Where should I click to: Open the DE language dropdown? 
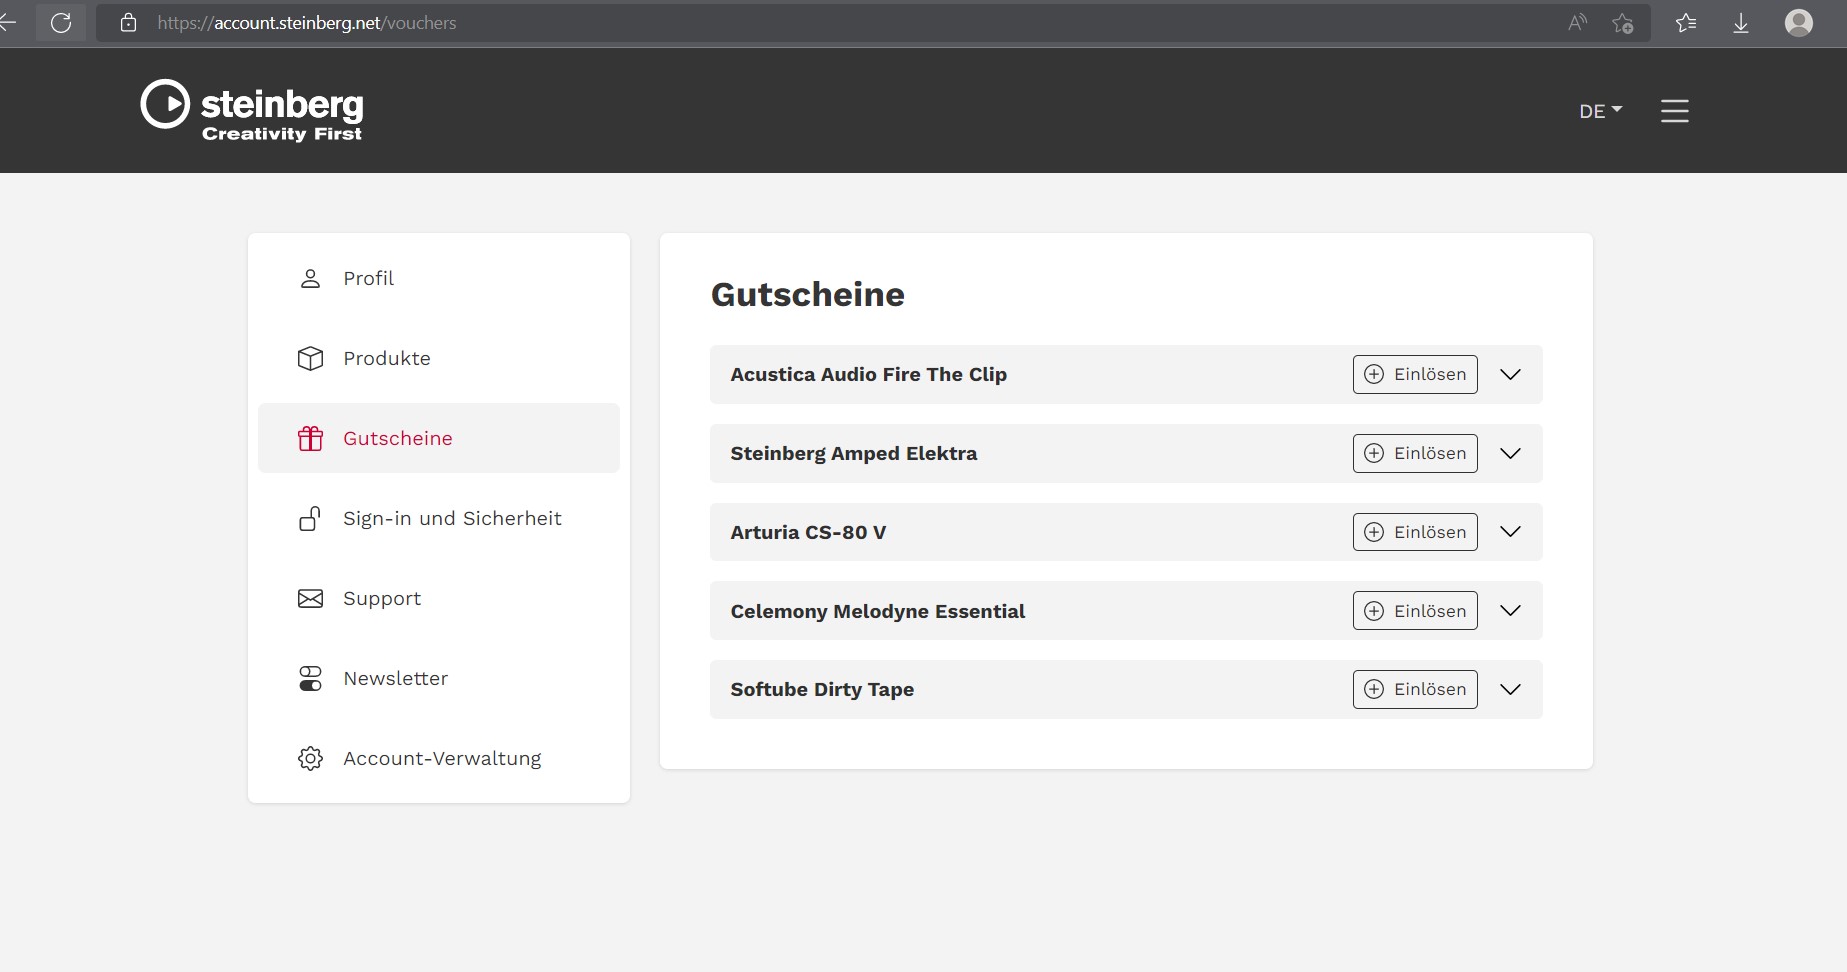1599,111
